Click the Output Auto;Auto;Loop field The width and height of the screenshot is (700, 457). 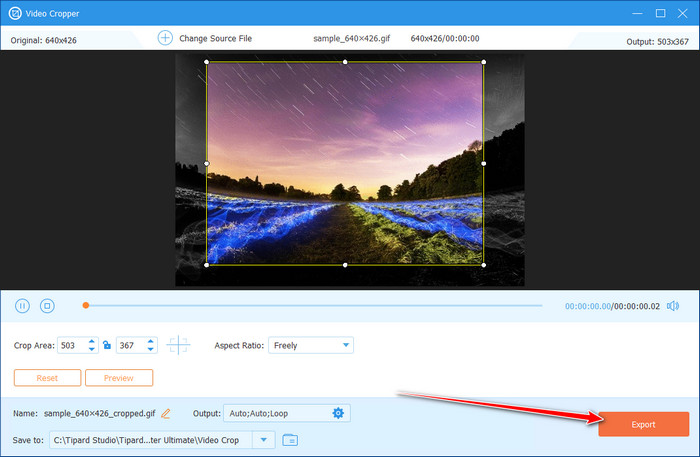[x=287, y=413]
